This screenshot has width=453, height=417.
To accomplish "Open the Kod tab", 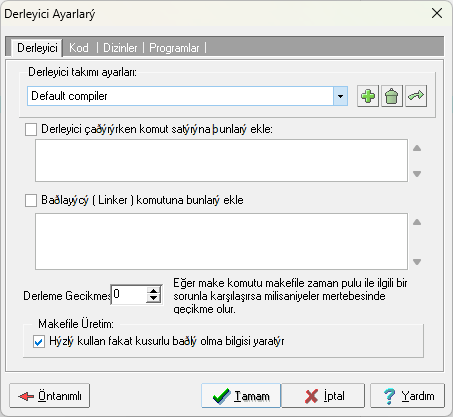I will (x=79, y=48).
